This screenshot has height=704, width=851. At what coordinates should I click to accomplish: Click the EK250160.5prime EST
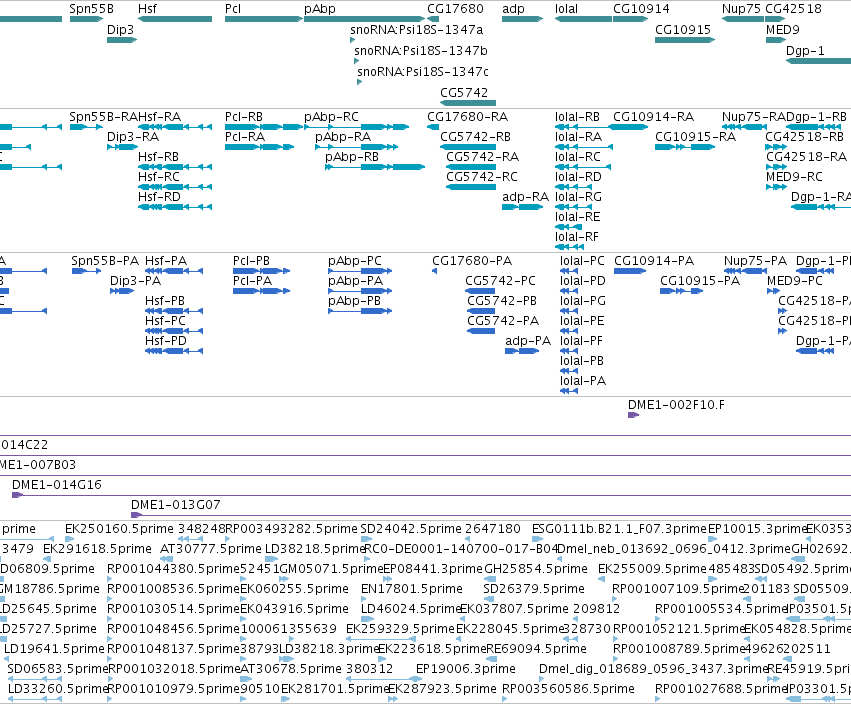[69, 539]
